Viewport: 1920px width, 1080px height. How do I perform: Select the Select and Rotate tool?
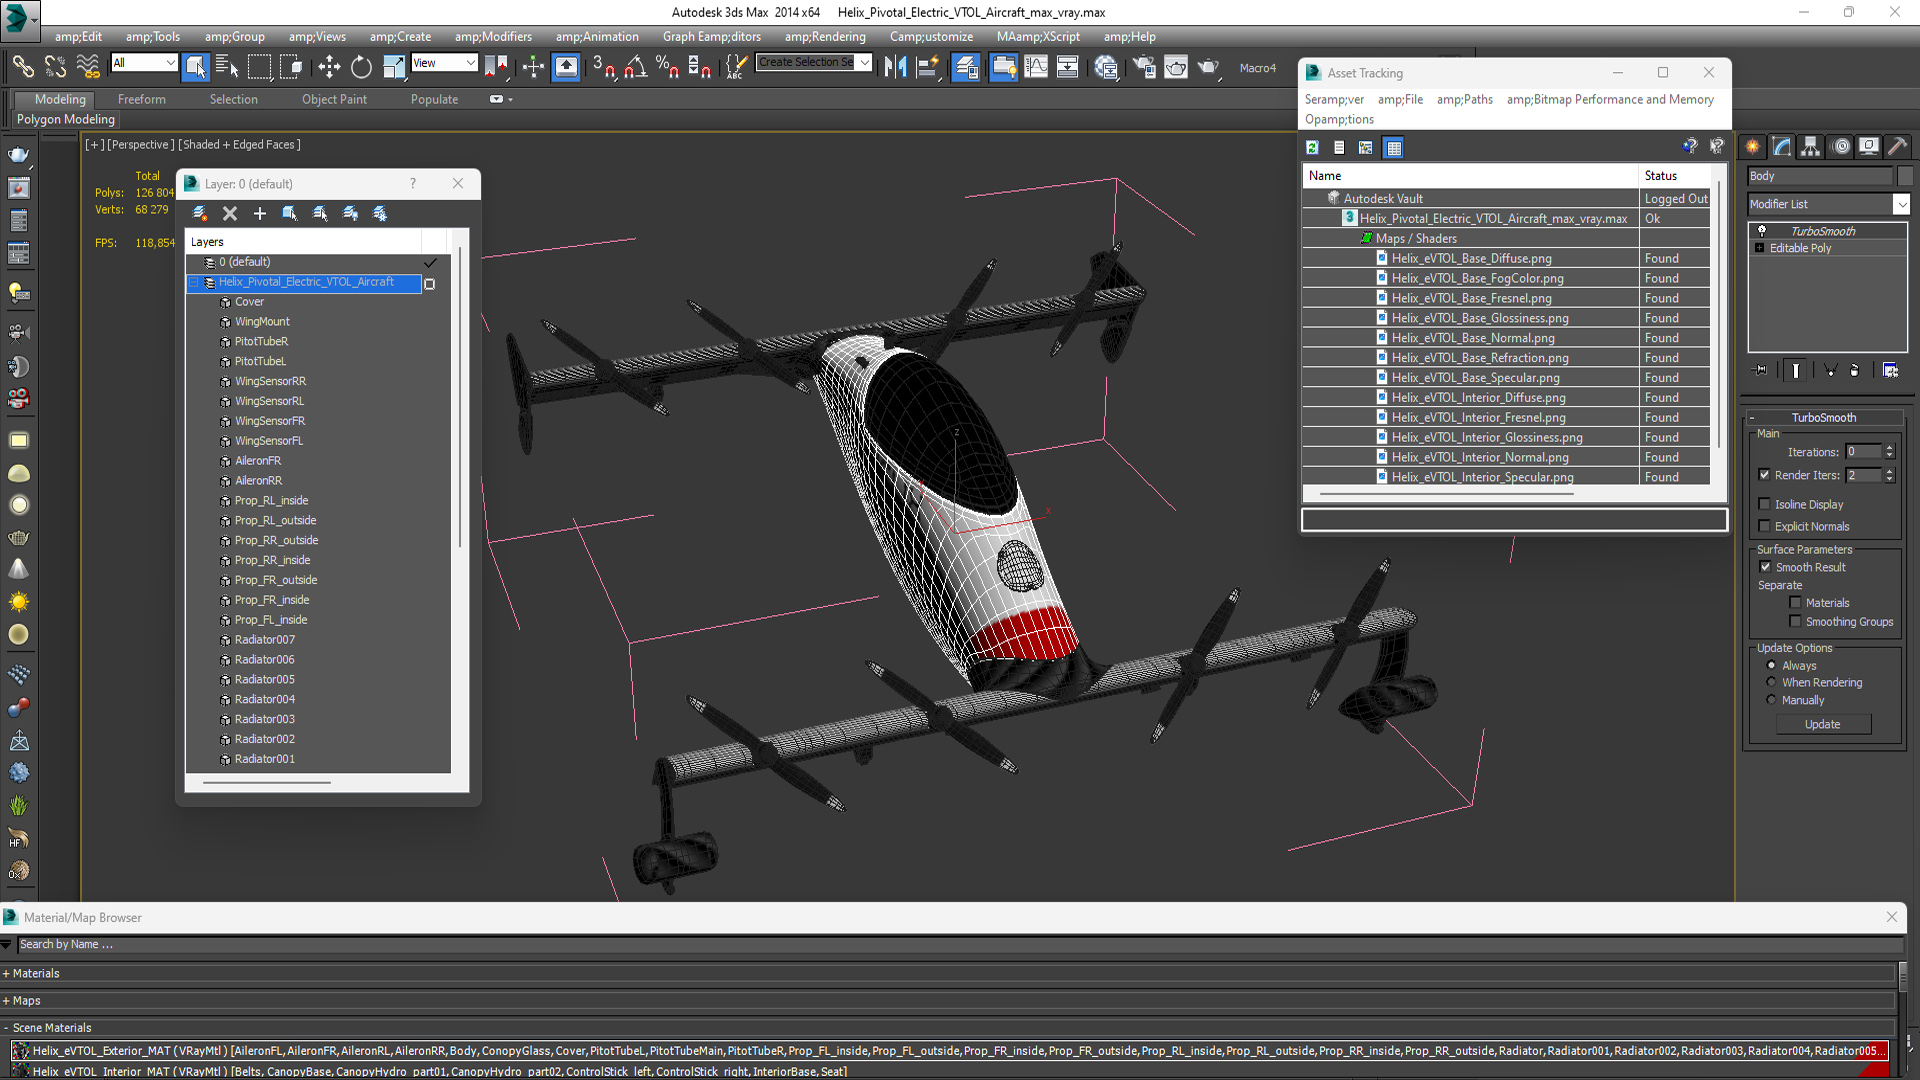361,67
